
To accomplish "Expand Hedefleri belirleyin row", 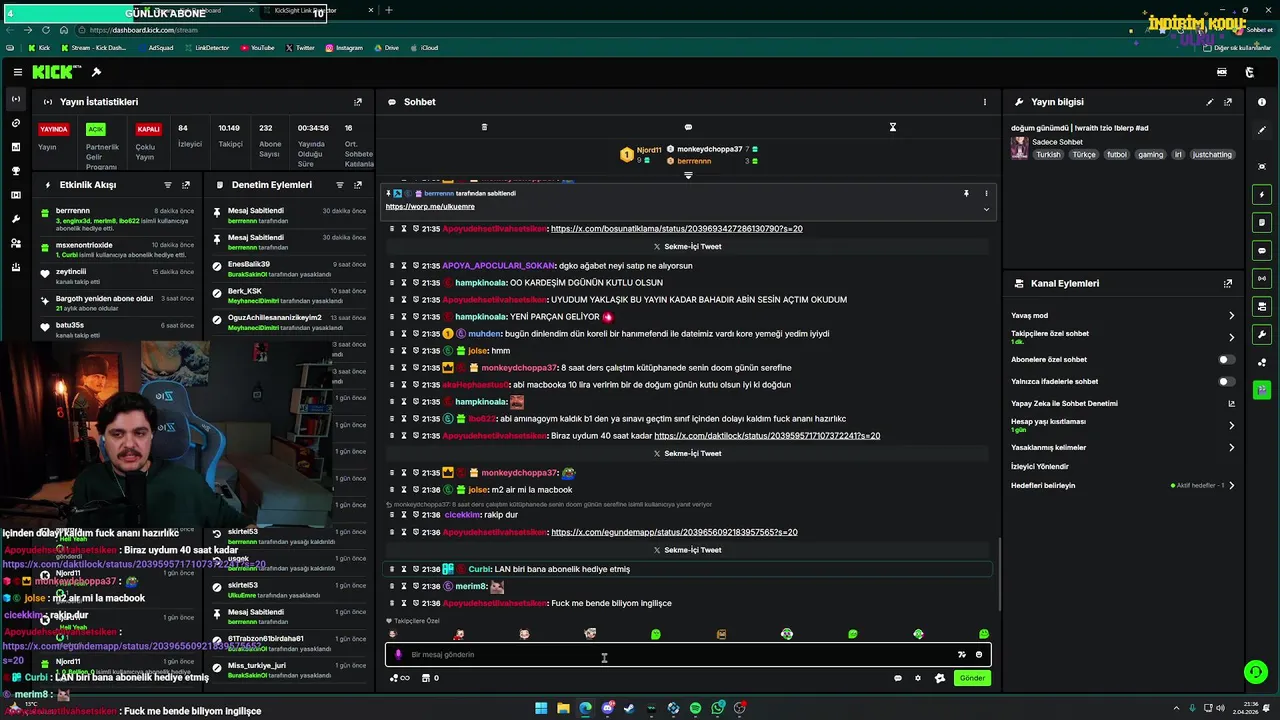I will coord(1232,486).
